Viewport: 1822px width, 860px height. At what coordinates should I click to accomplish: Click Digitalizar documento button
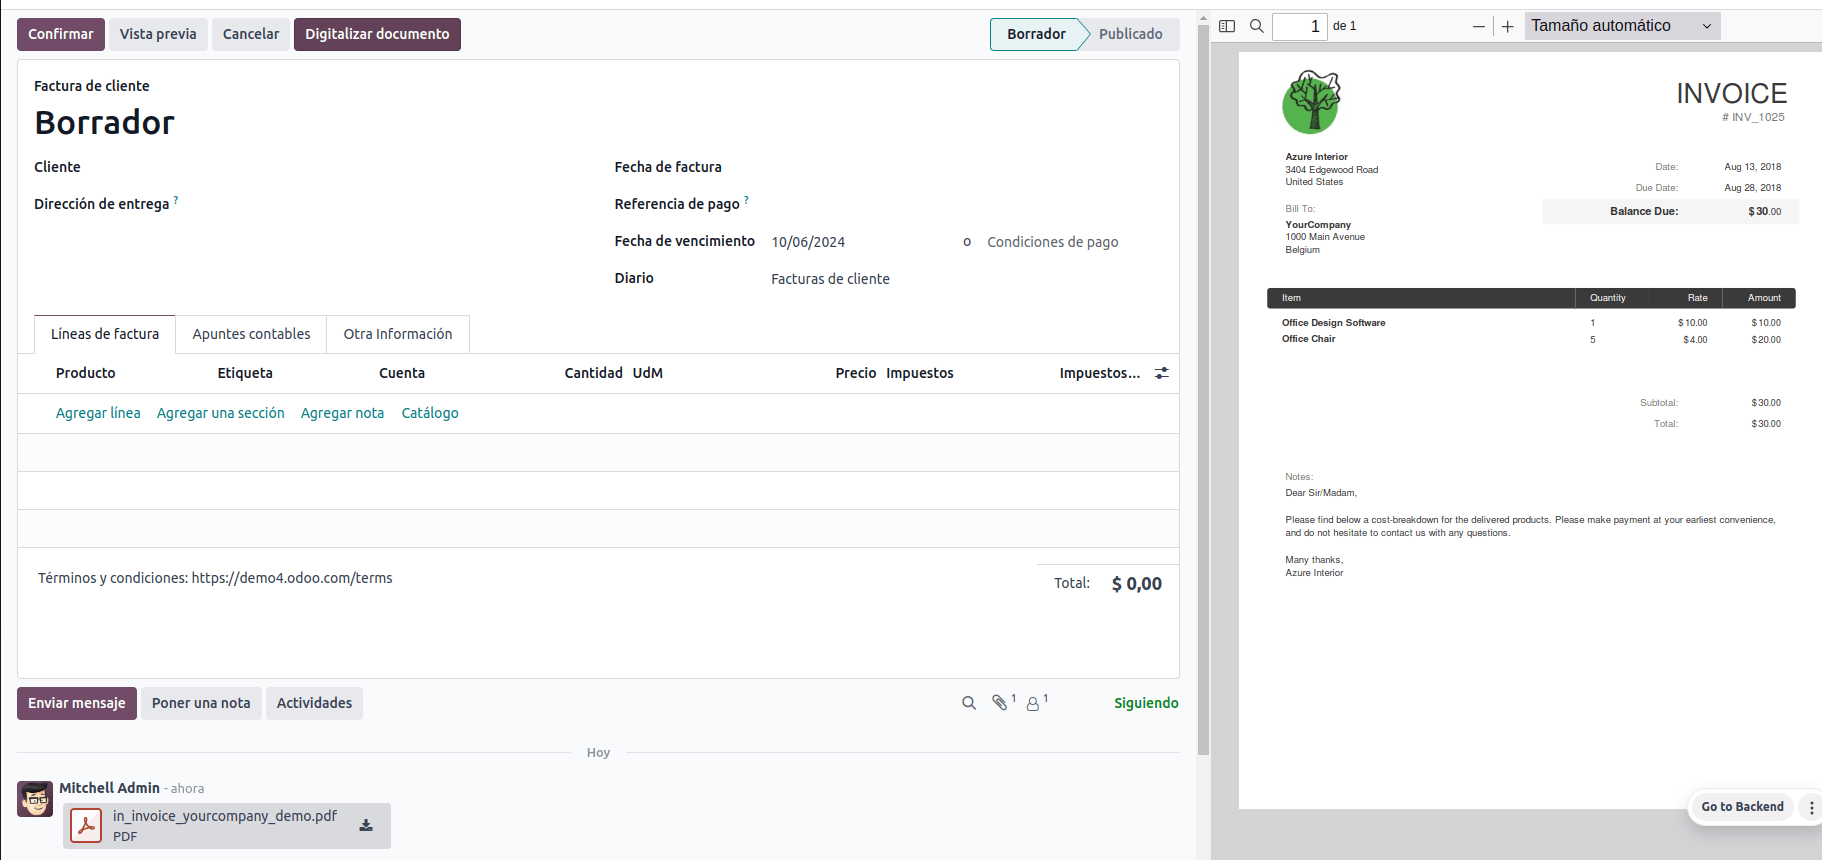(377, 34)
